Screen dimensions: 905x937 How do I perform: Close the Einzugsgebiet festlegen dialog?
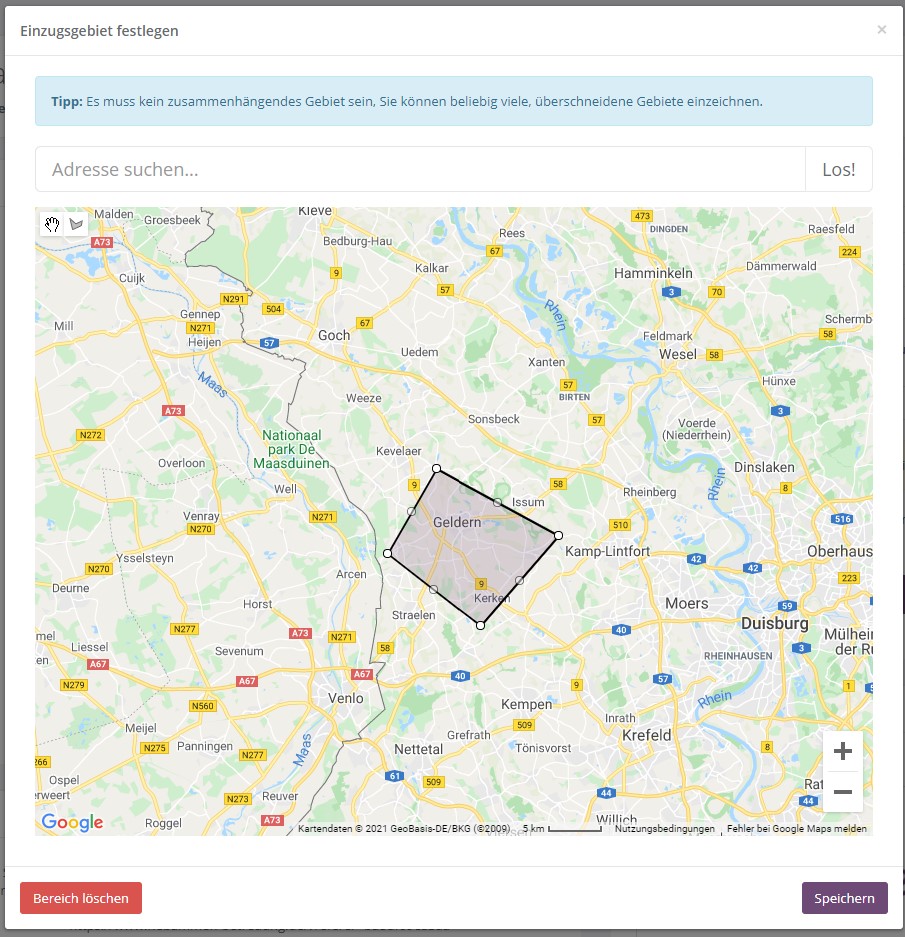click(x=881, y=30)
